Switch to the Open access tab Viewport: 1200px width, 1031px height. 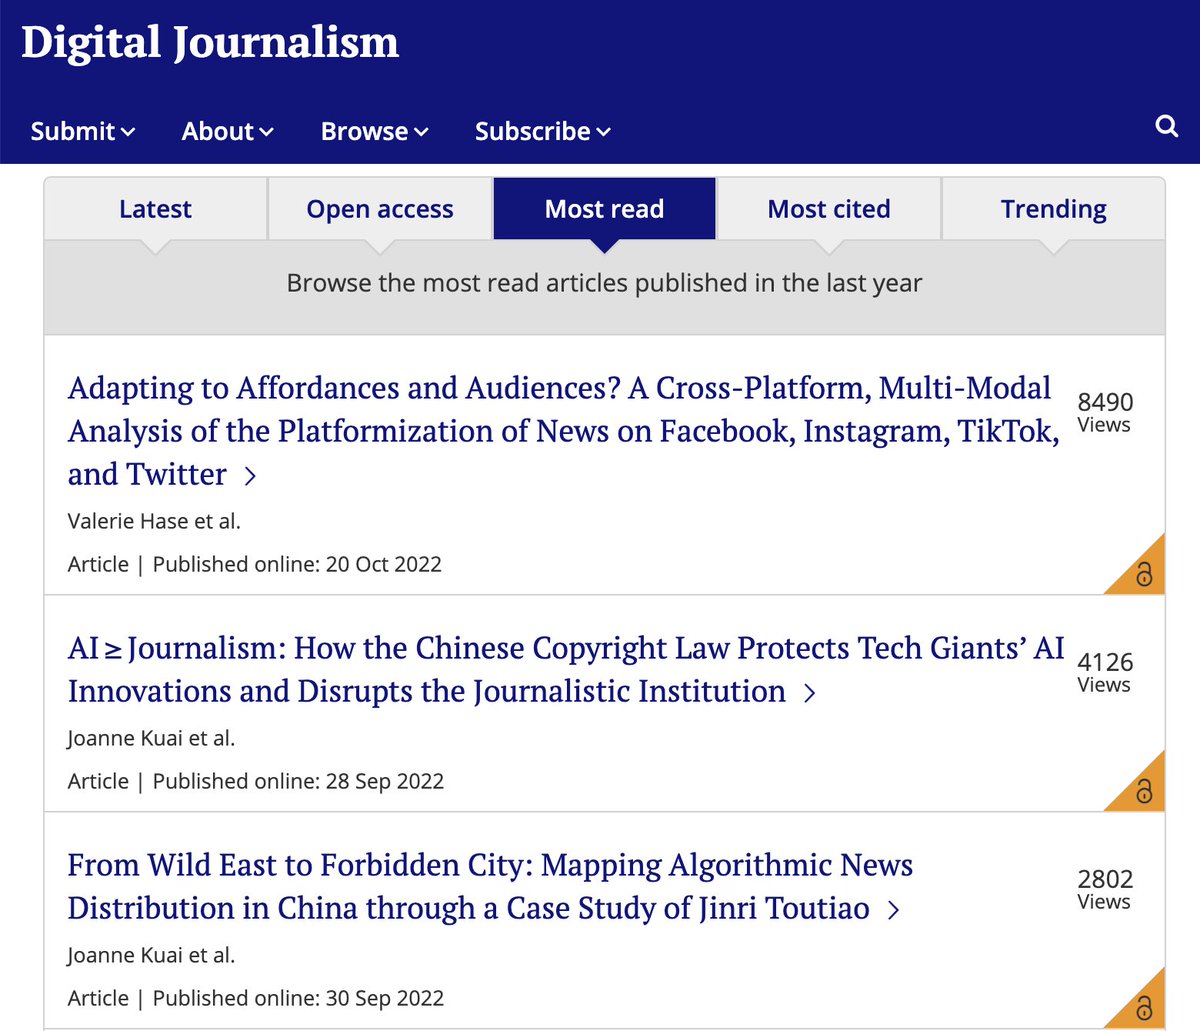[380, 209]
